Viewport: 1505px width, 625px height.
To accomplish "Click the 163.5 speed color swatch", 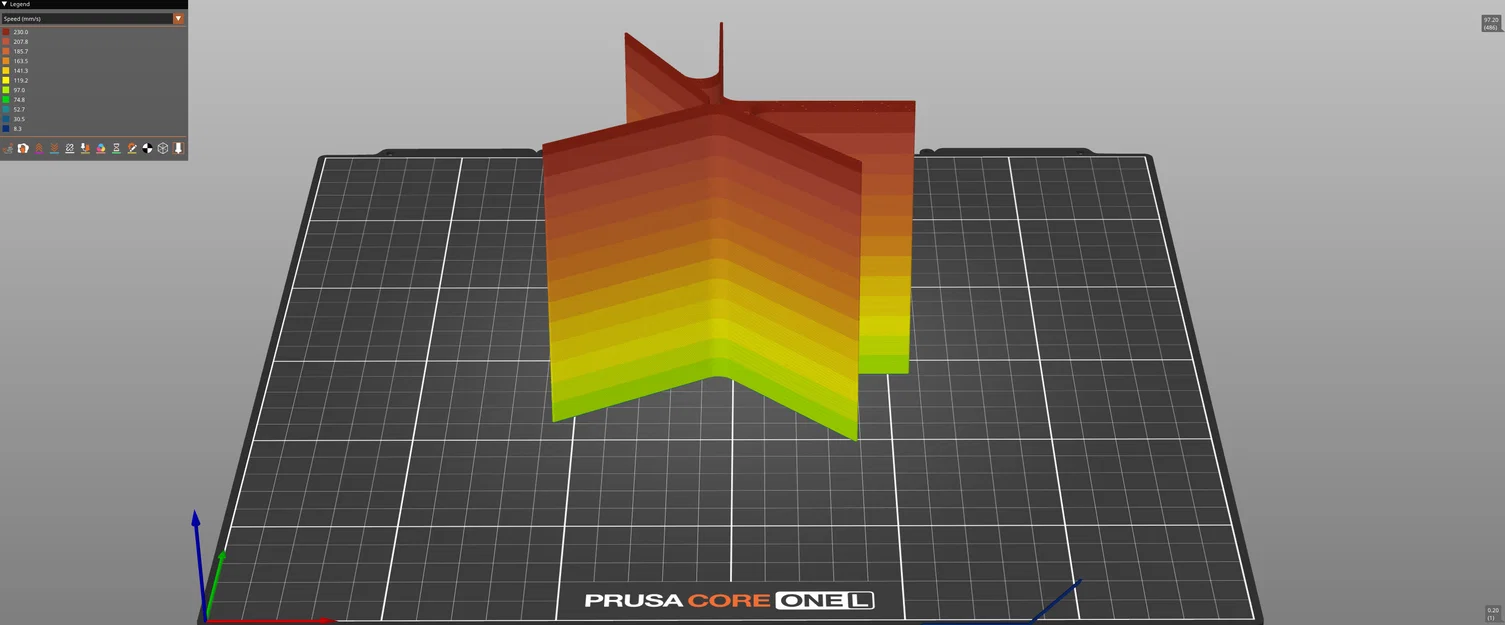I will point(6,61).
